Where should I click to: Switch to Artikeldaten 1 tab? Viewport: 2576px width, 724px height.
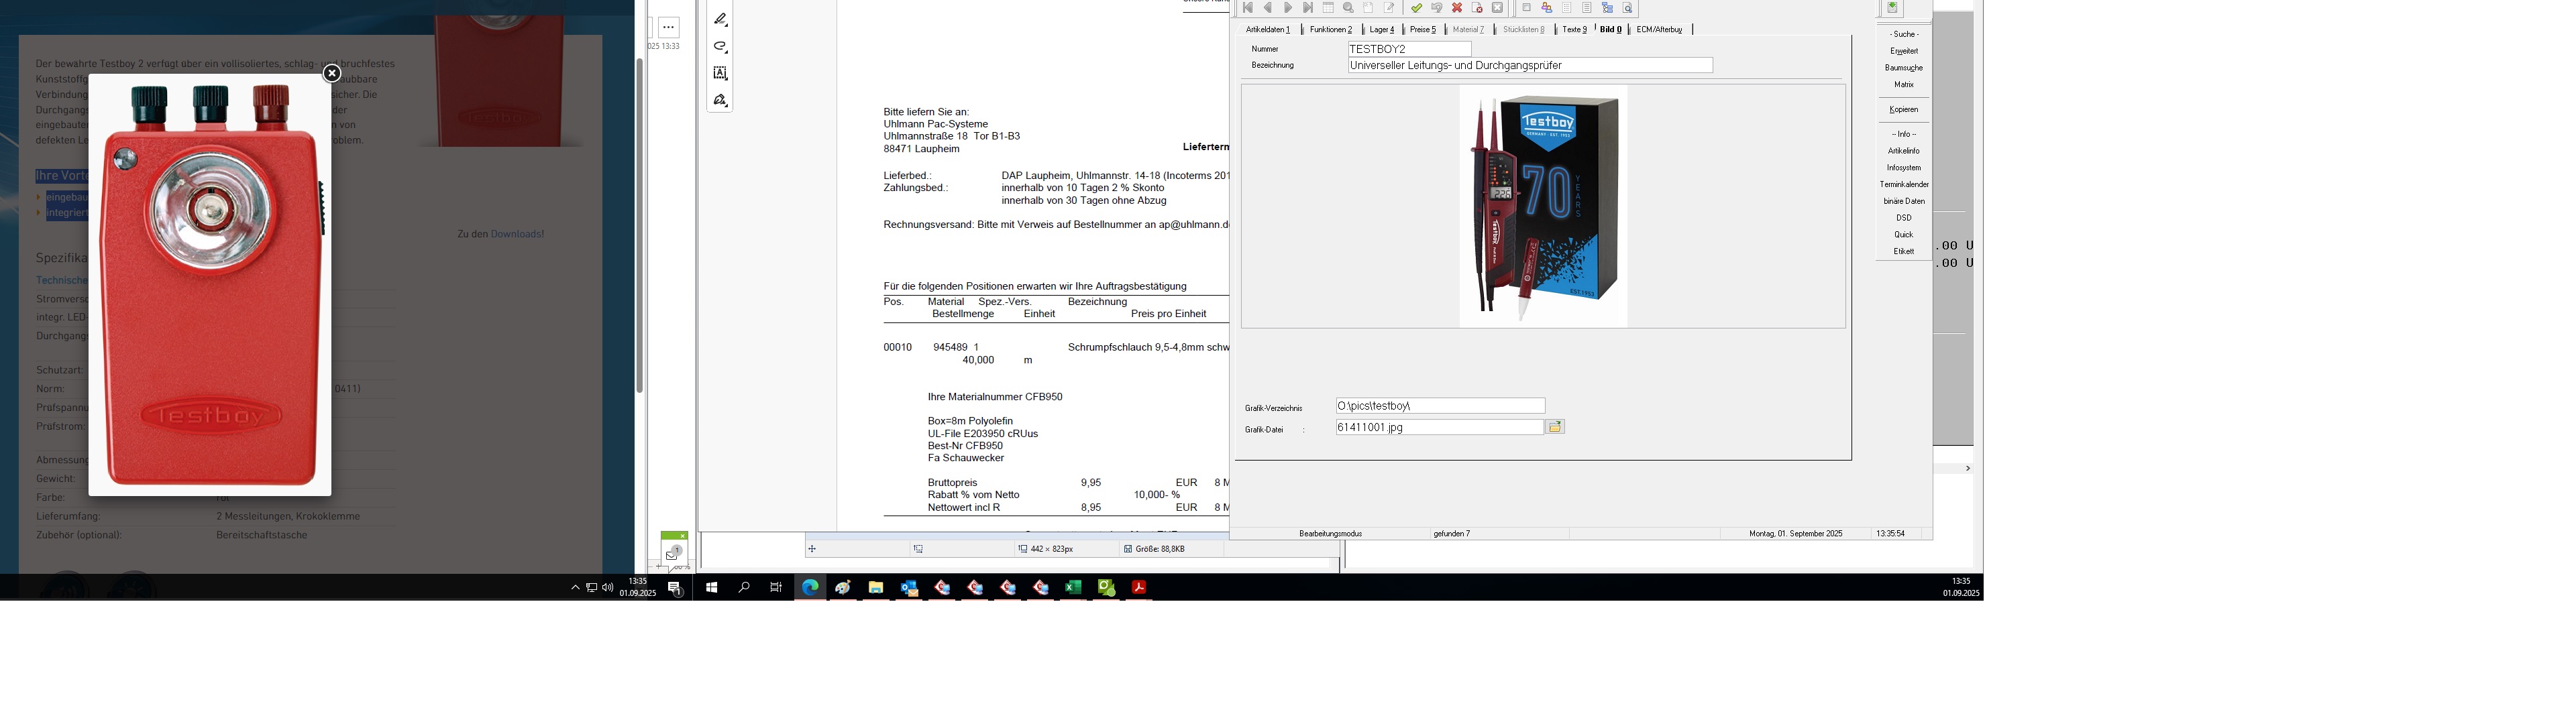[1268, 29]
